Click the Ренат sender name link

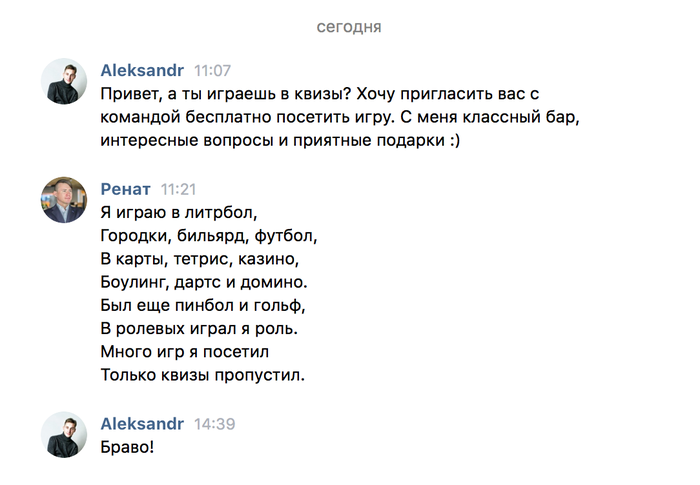pos(126,189)
